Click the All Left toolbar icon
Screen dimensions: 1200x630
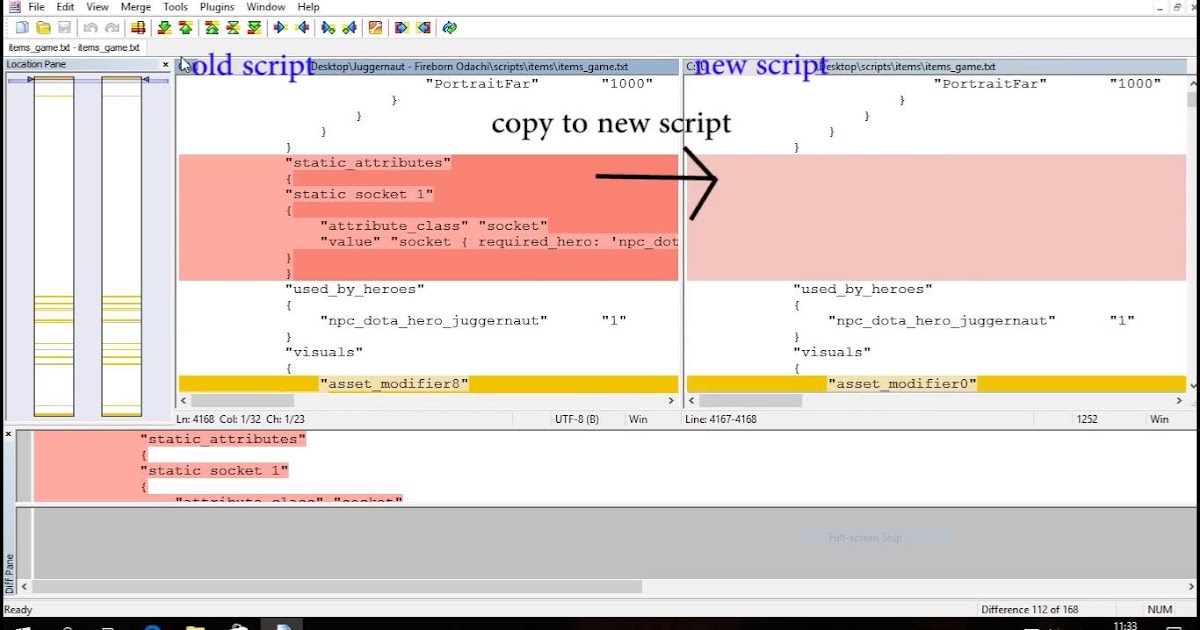pos(423,28)
